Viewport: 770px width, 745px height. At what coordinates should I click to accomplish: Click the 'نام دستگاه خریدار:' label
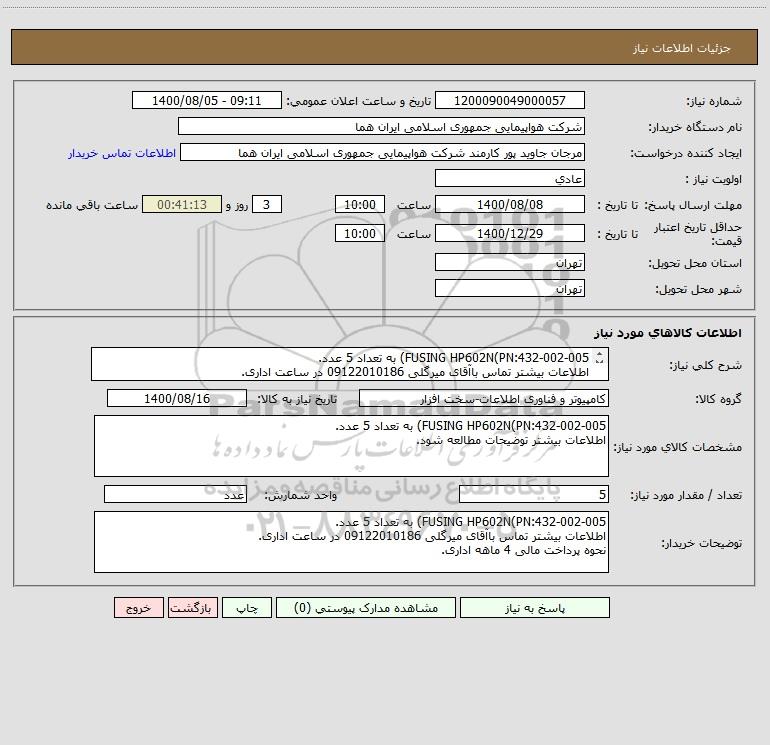[695, 127]
